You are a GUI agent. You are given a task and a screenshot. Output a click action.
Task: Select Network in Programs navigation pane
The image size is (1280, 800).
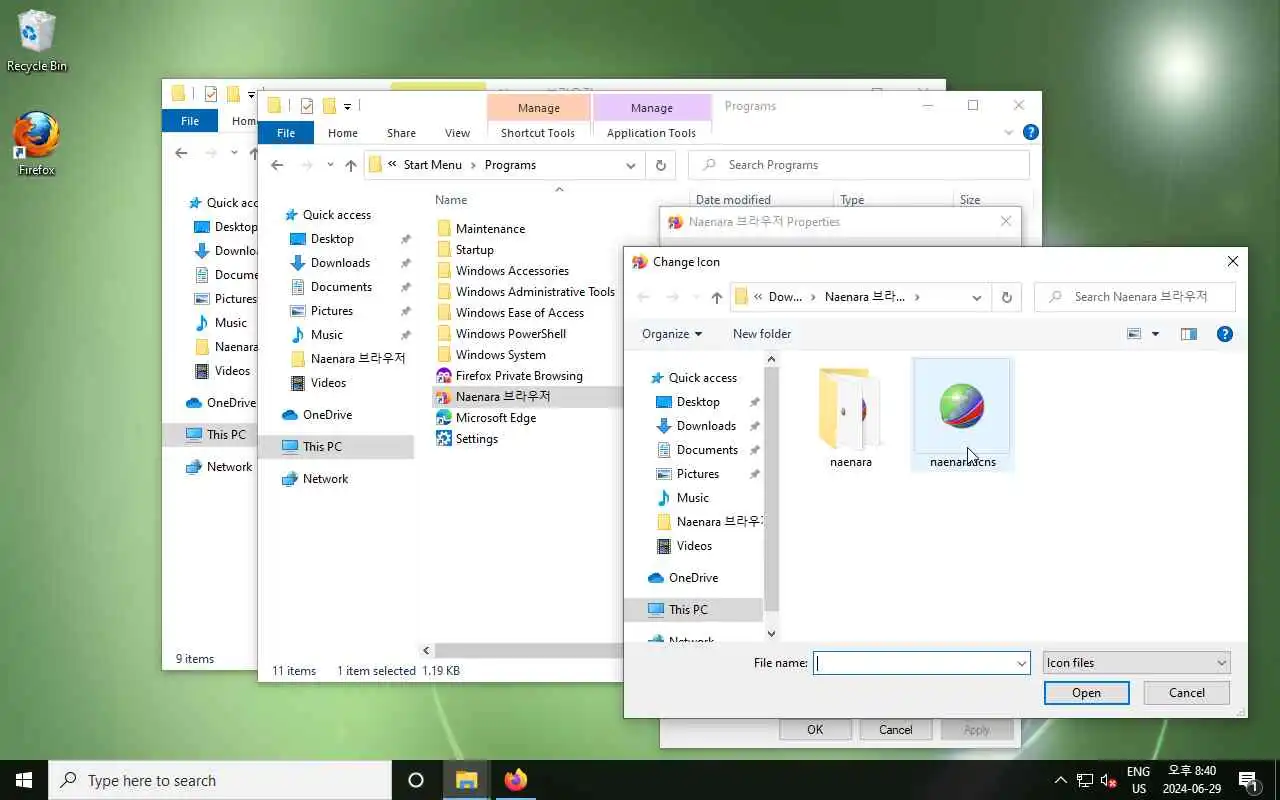coord(326,479)
